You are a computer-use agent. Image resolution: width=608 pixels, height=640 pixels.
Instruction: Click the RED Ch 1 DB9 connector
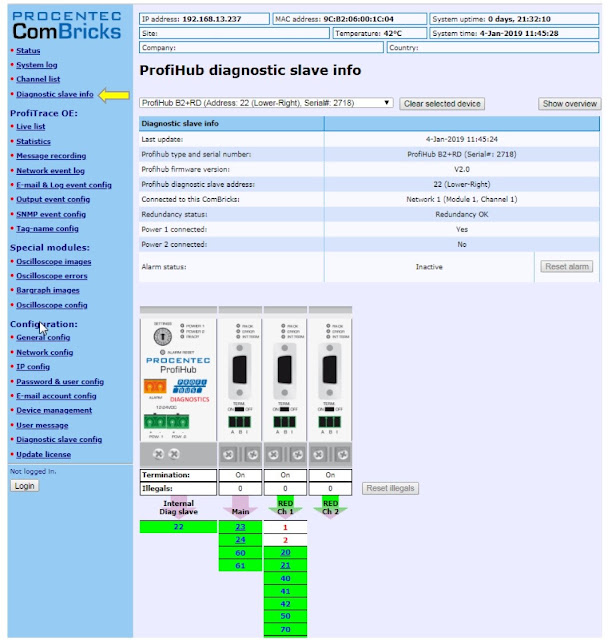click(x=284, y=370)
